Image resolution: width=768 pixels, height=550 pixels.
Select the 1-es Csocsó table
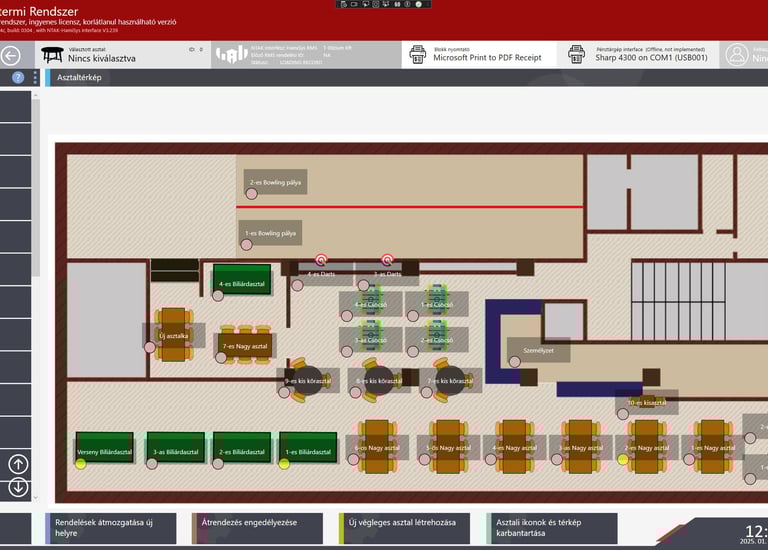437,304
